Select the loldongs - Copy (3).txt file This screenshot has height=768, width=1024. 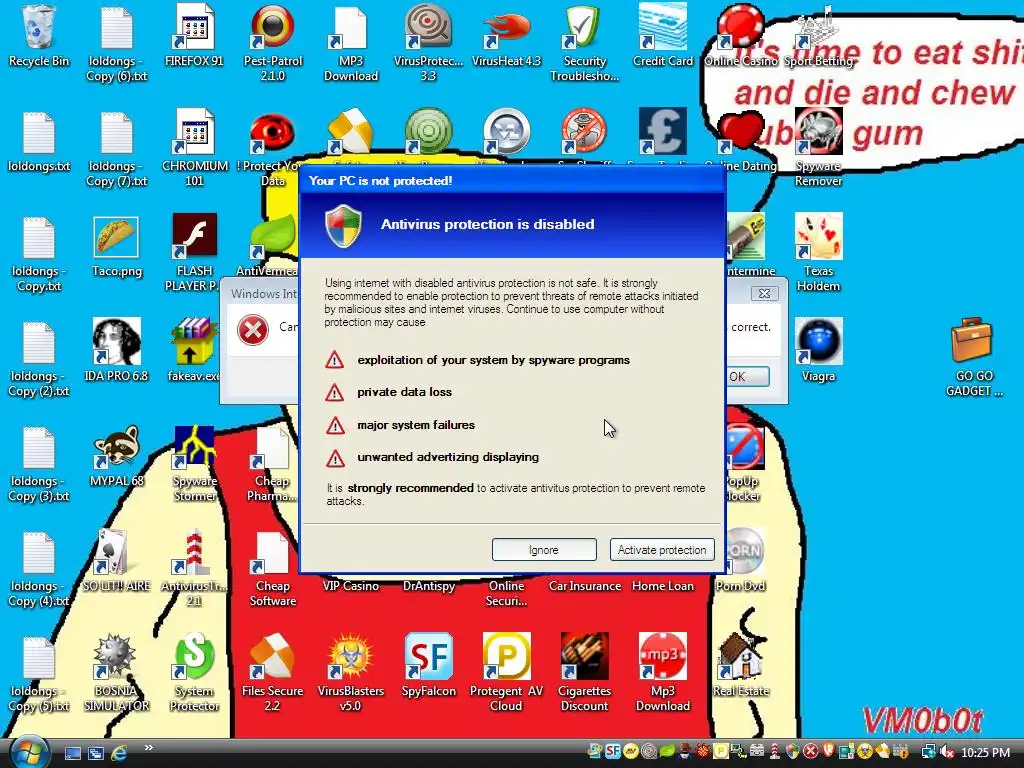click(39, 463)
